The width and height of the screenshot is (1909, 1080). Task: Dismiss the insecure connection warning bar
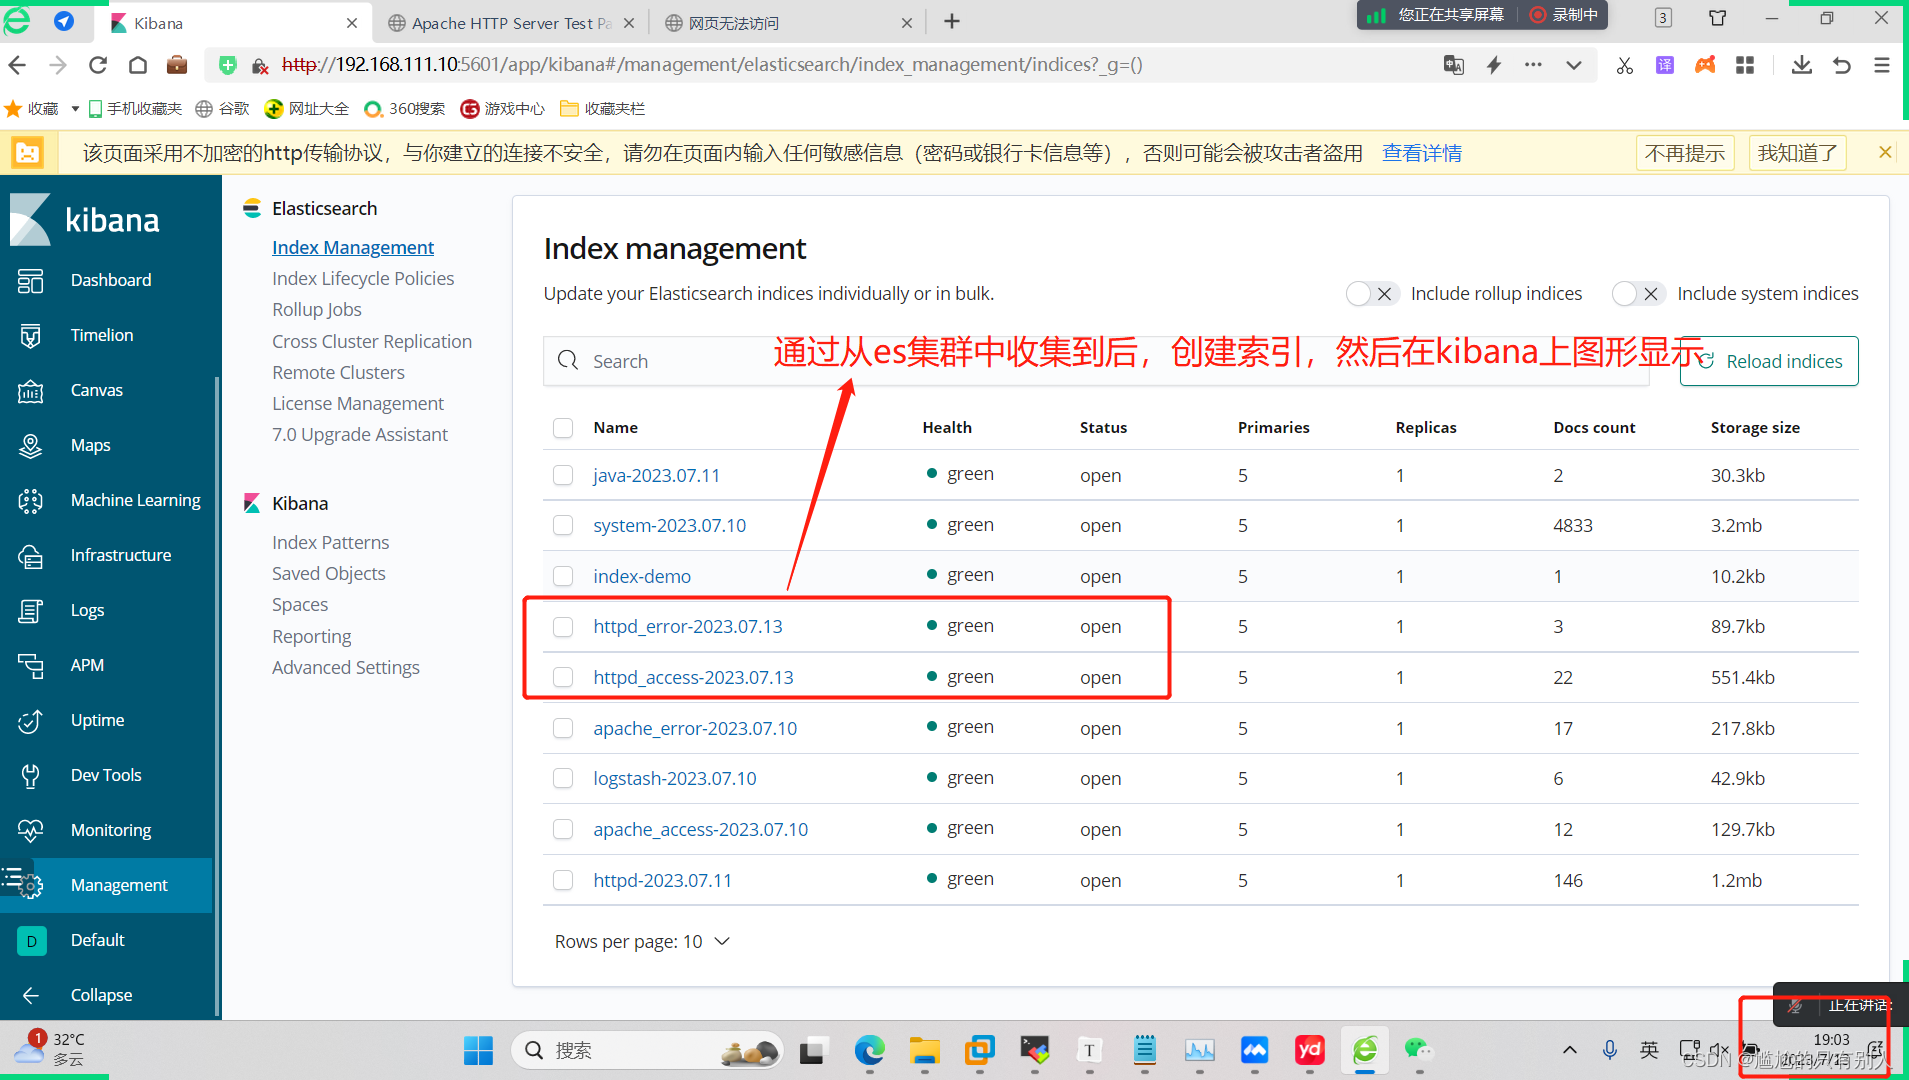1885,152
